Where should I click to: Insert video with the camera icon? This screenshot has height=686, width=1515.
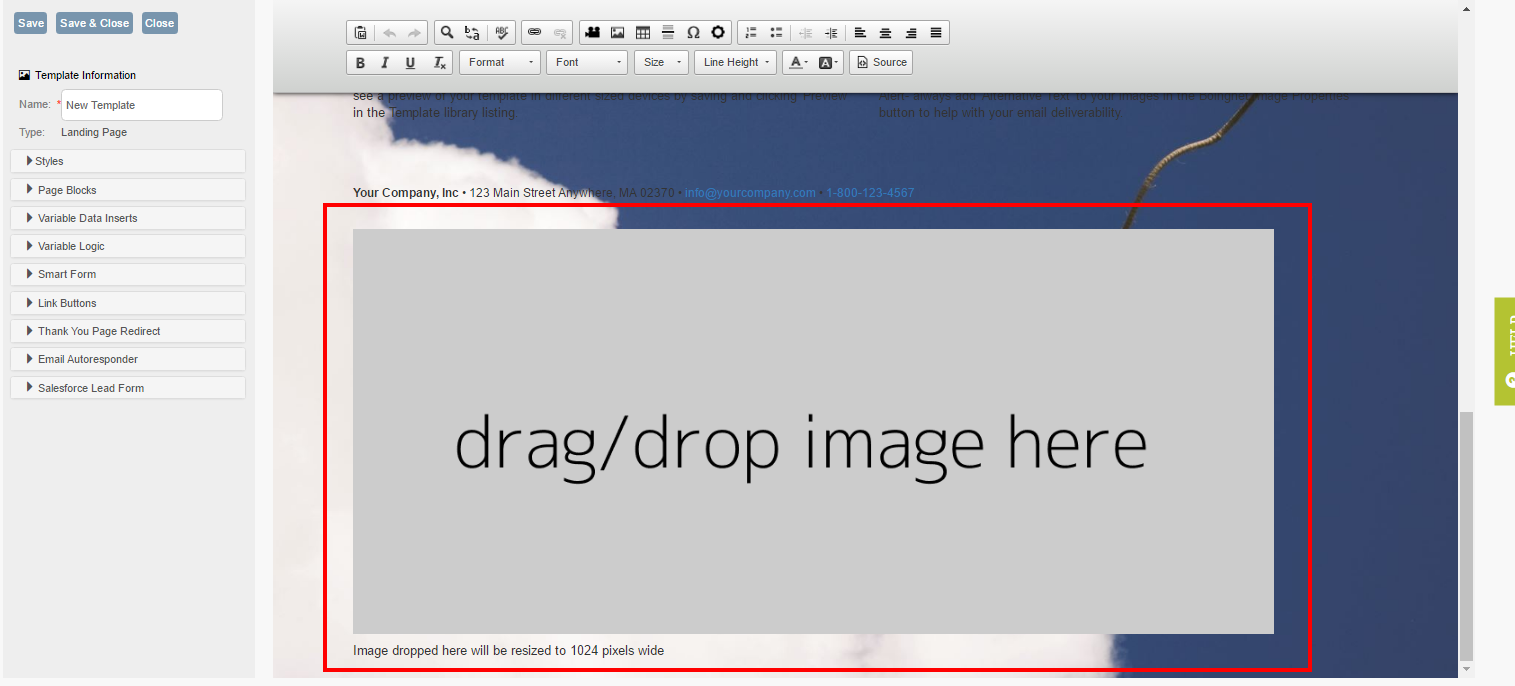click(x=592, y=33)
